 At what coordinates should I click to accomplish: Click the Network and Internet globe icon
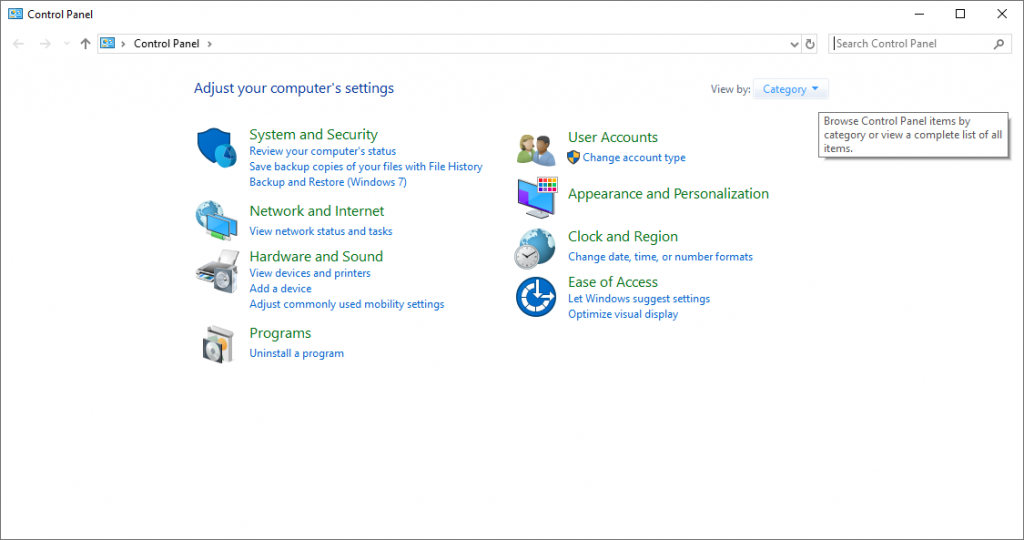click(x=217, y=221)
